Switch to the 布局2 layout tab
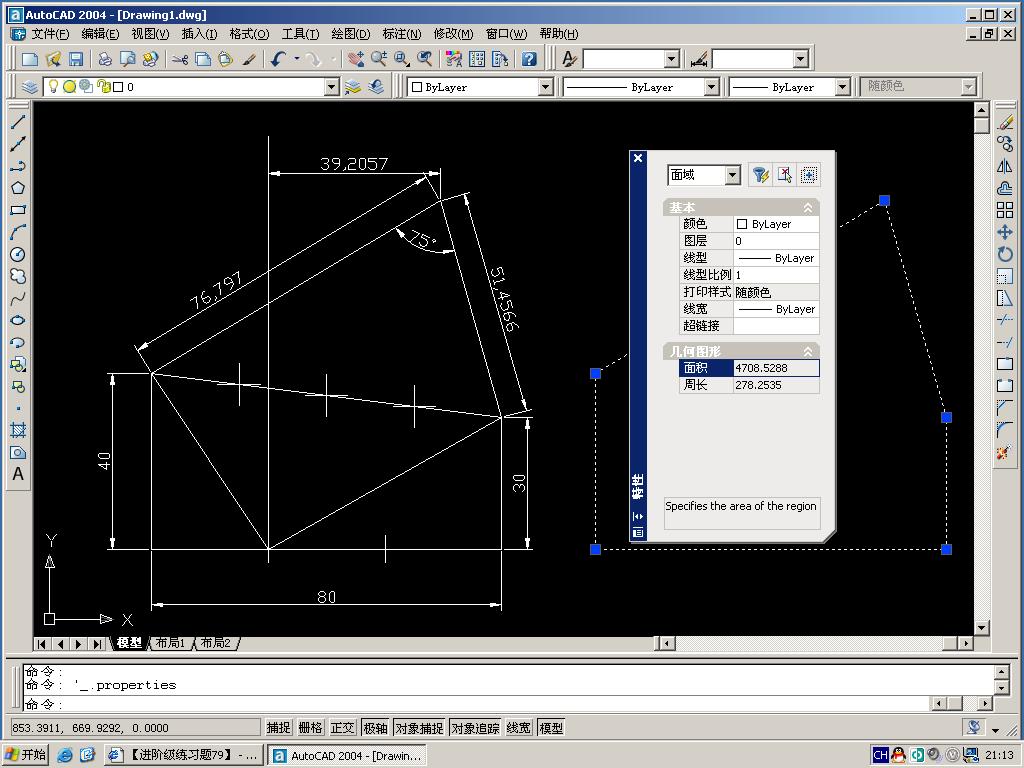The height and width of the screenshot is (768, 1024). [216, 643]
